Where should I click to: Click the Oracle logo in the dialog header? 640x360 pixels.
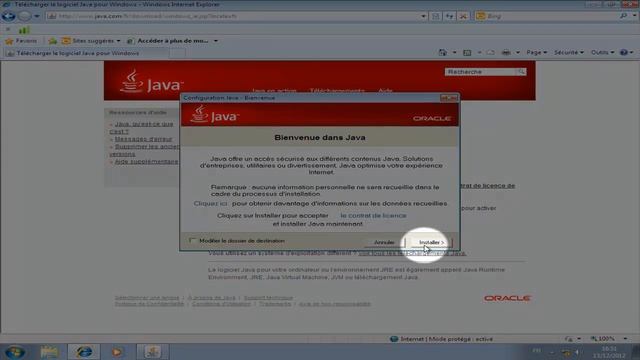click(431, 118)
